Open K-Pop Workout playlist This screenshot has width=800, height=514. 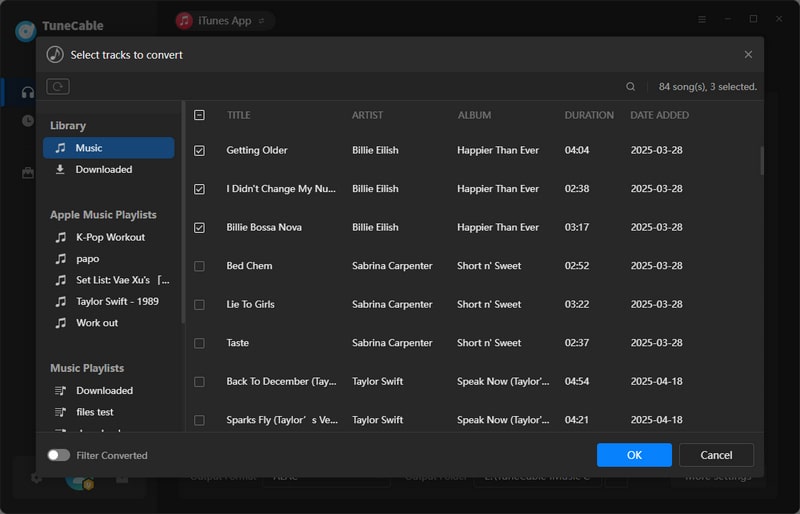pyautogui.click(x=109, y=237)
